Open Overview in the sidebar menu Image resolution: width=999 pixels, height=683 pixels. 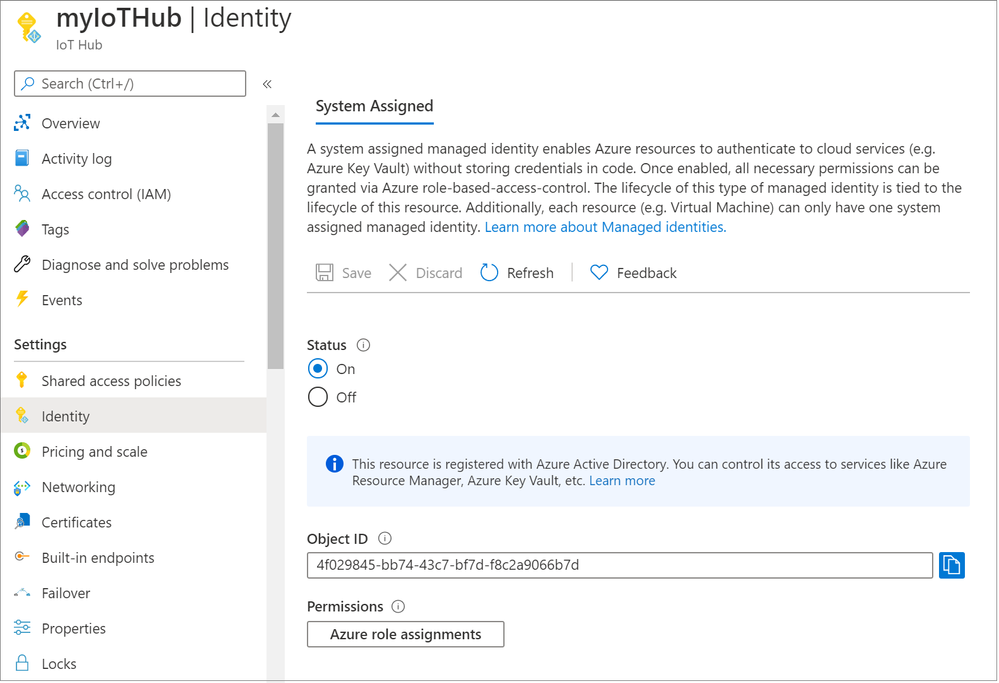tap(71, 123)
